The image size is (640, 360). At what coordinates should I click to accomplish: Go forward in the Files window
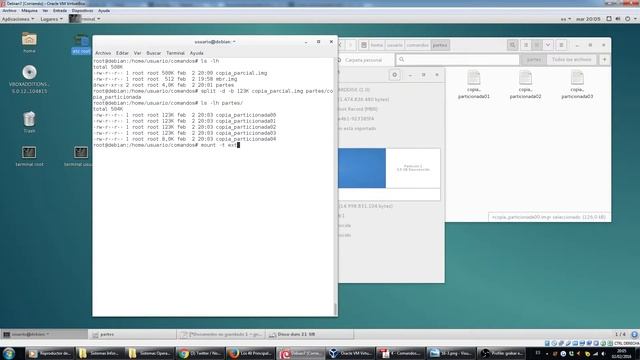(x=350, y=45)
